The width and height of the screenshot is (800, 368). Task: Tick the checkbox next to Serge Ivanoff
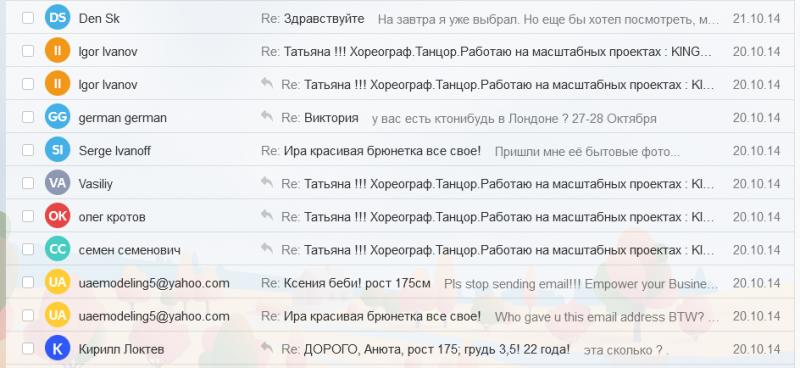[x=28, y=151]
